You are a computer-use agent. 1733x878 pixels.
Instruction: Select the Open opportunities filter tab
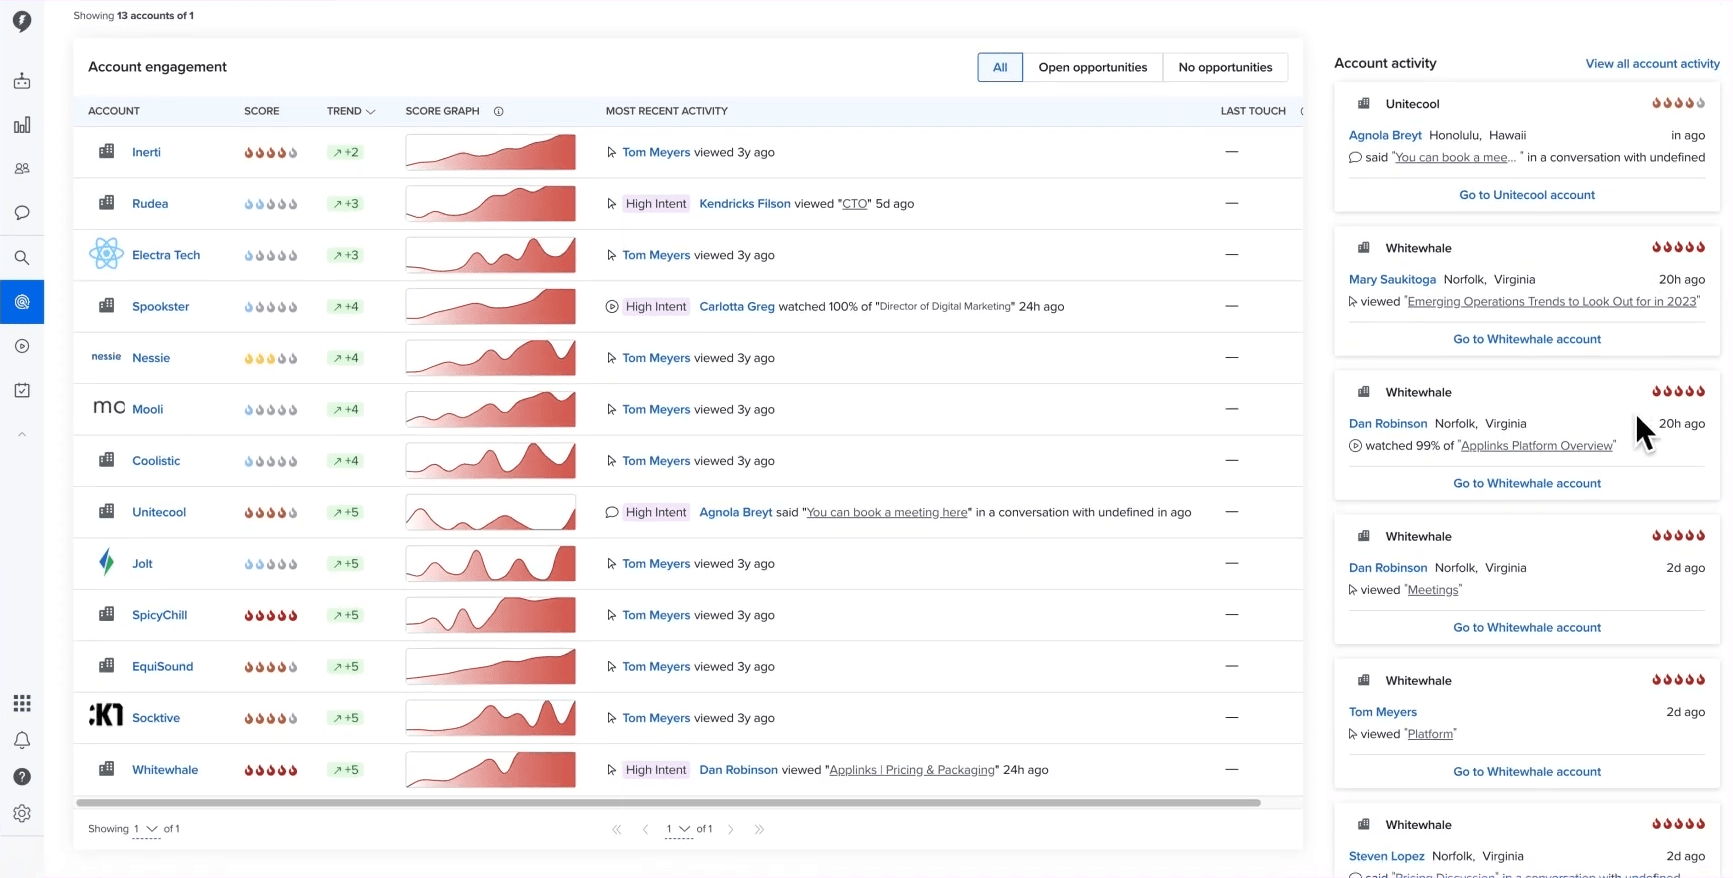click(1092, 67)
